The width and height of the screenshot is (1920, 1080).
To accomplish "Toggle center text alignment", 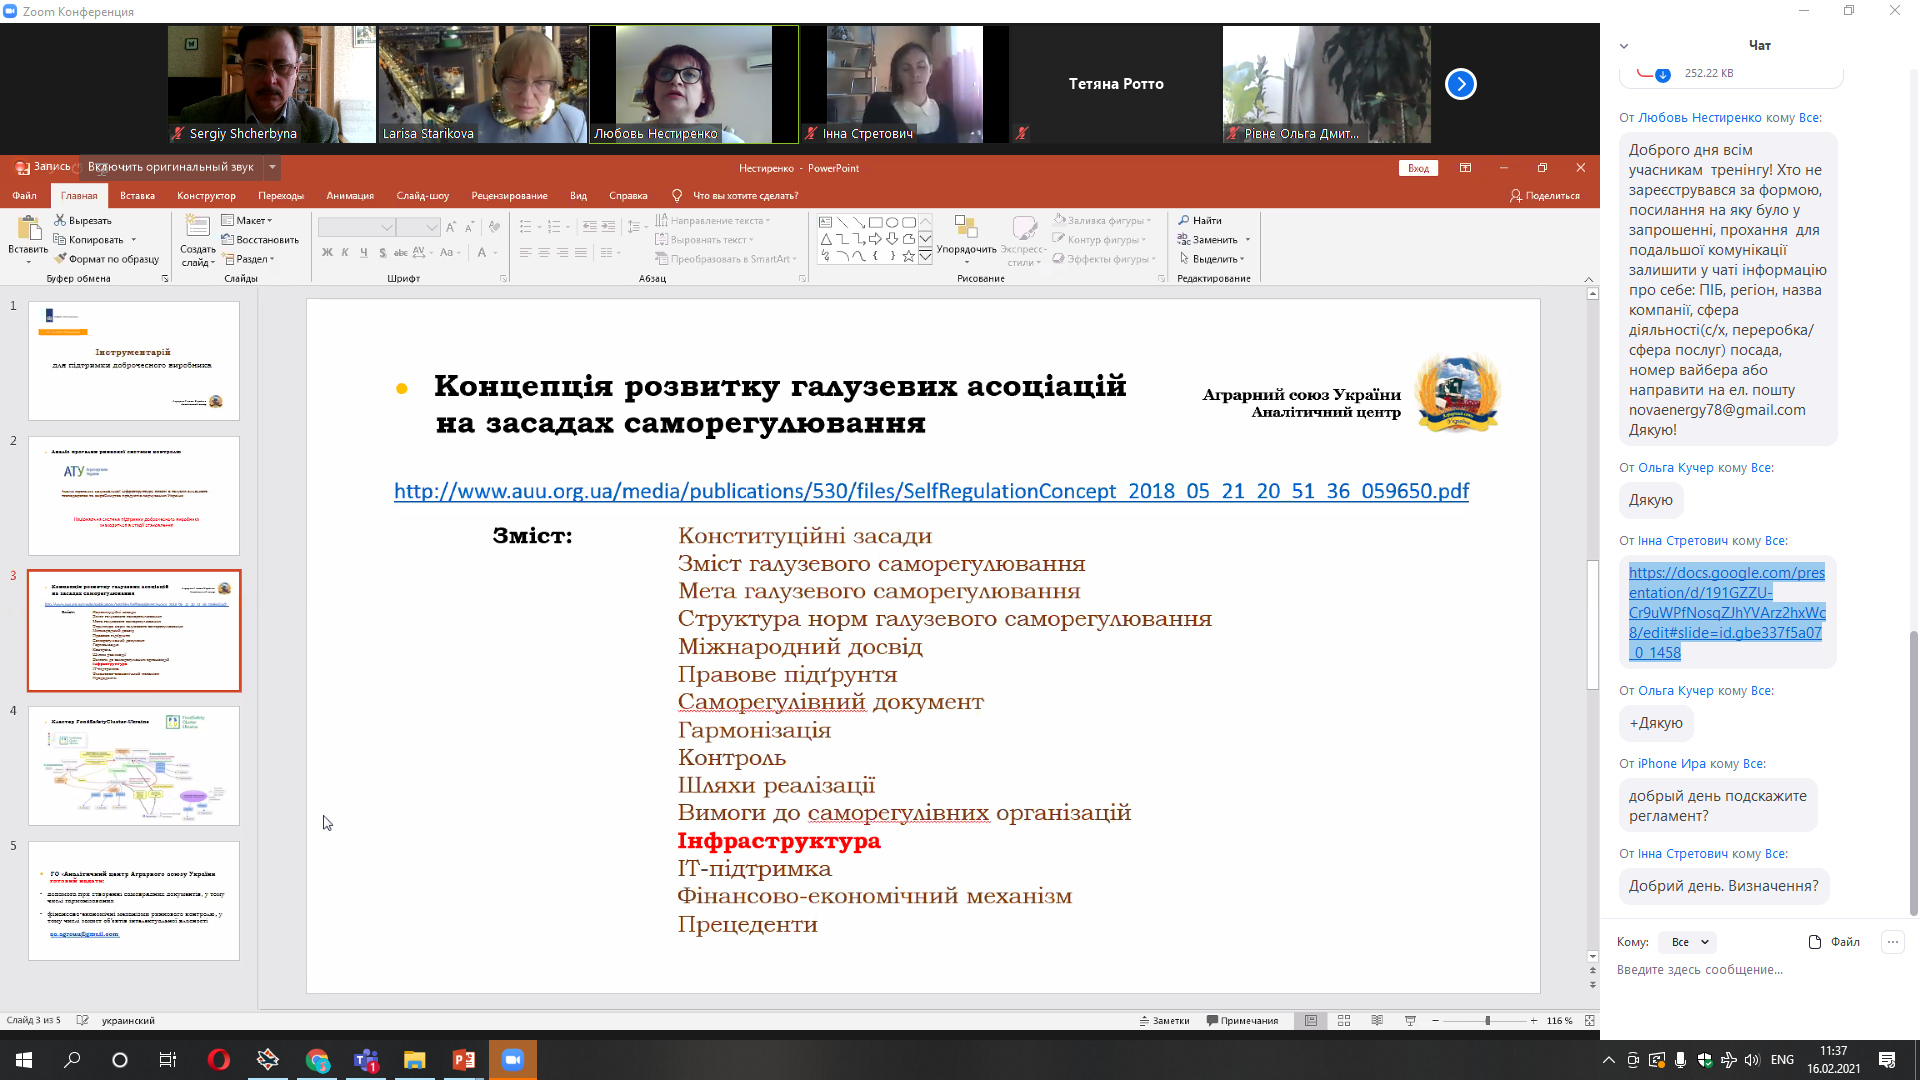I will point(544,253).
